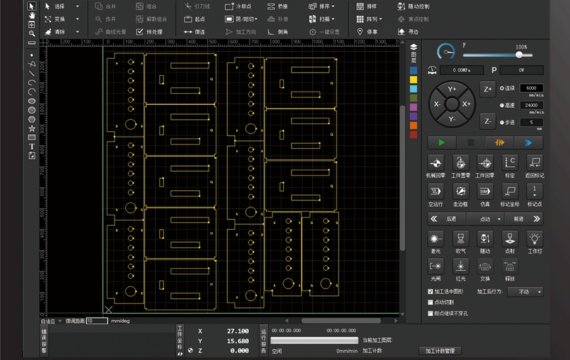Screen dimensions: 570x360
Task: Select the orange layer color swatch
Action: click(x=413, y=125)
